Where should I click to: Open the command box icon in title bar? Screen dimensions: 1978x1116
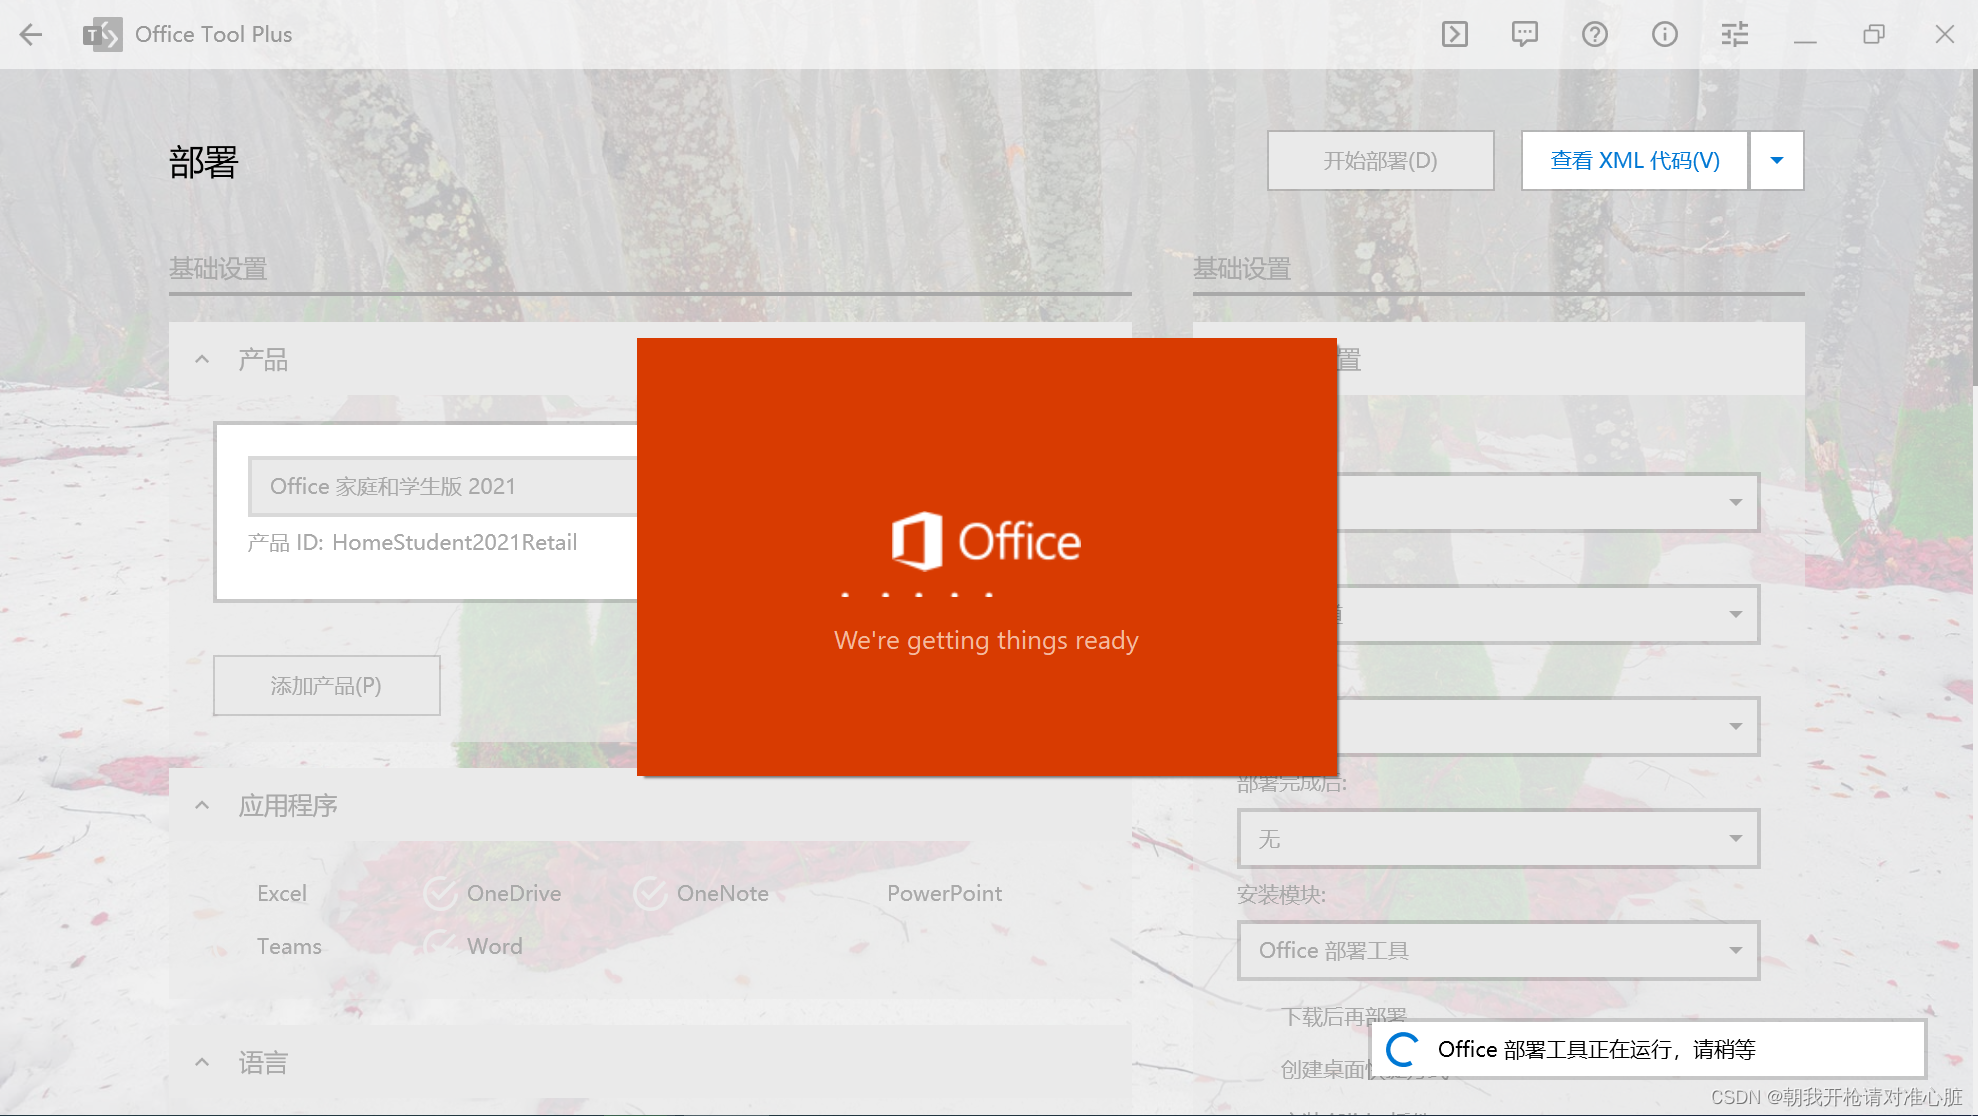pyautogui.click(x=1455, y=35)
